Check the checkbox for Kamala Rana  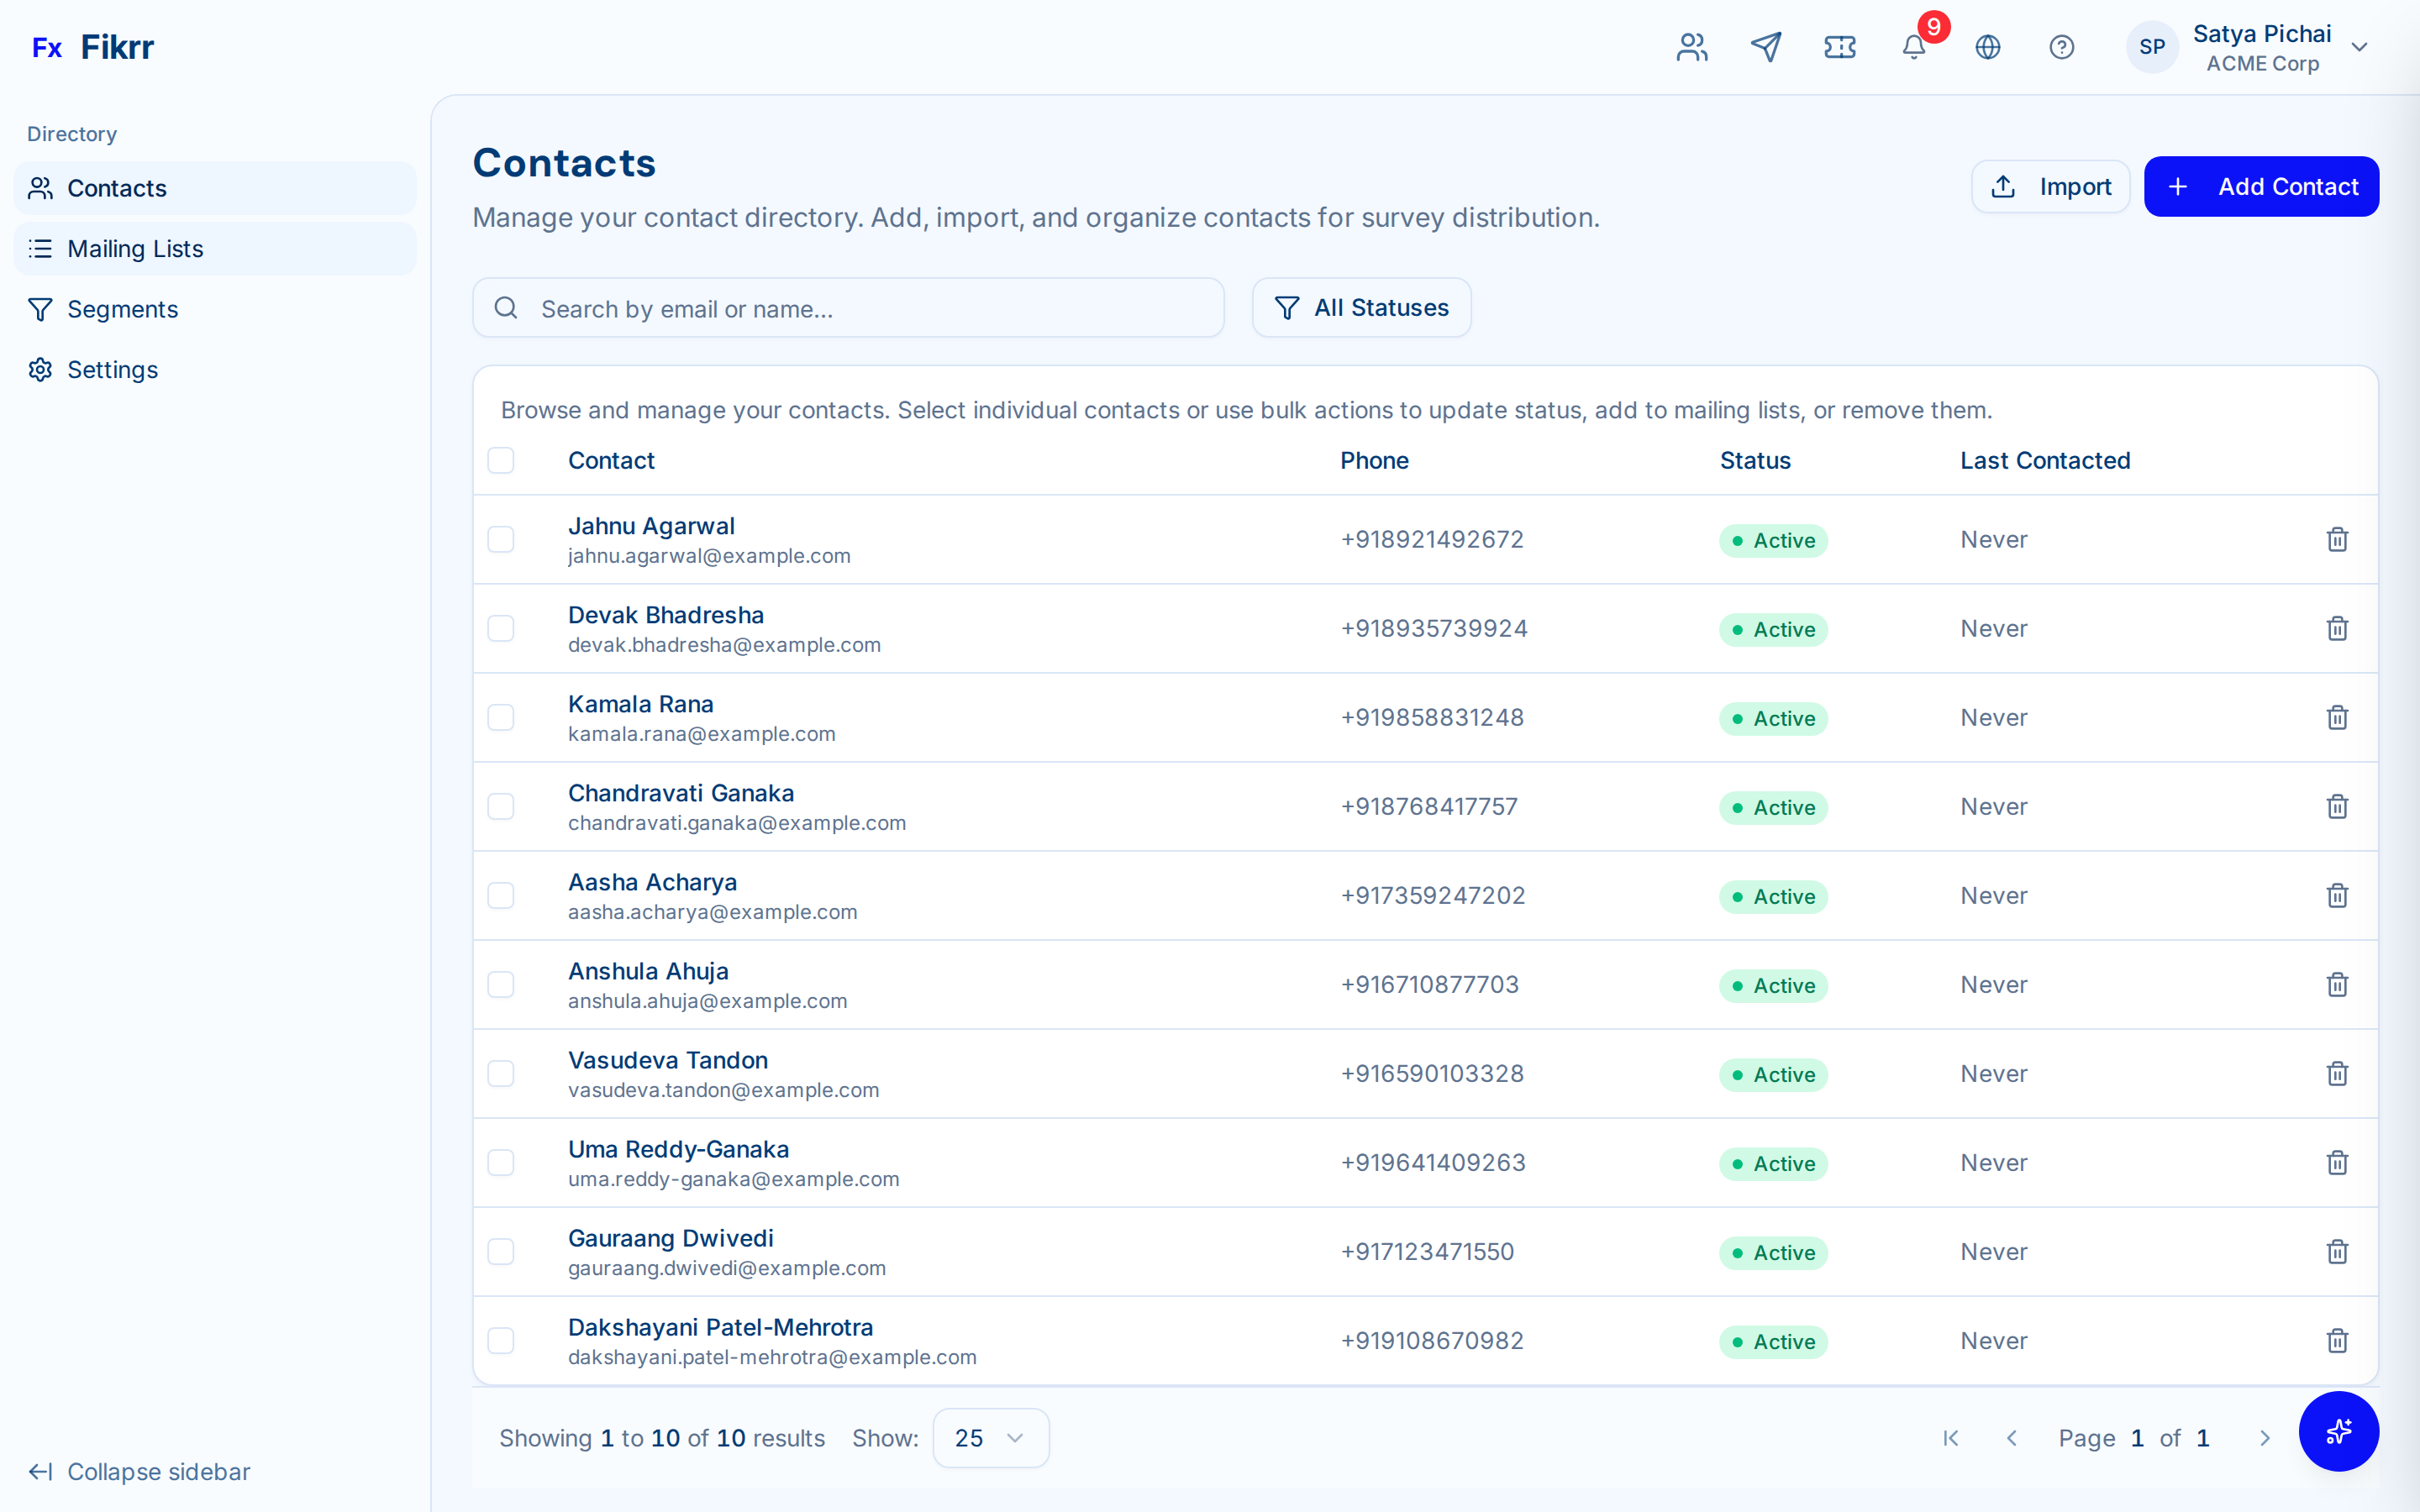point(501,717)
